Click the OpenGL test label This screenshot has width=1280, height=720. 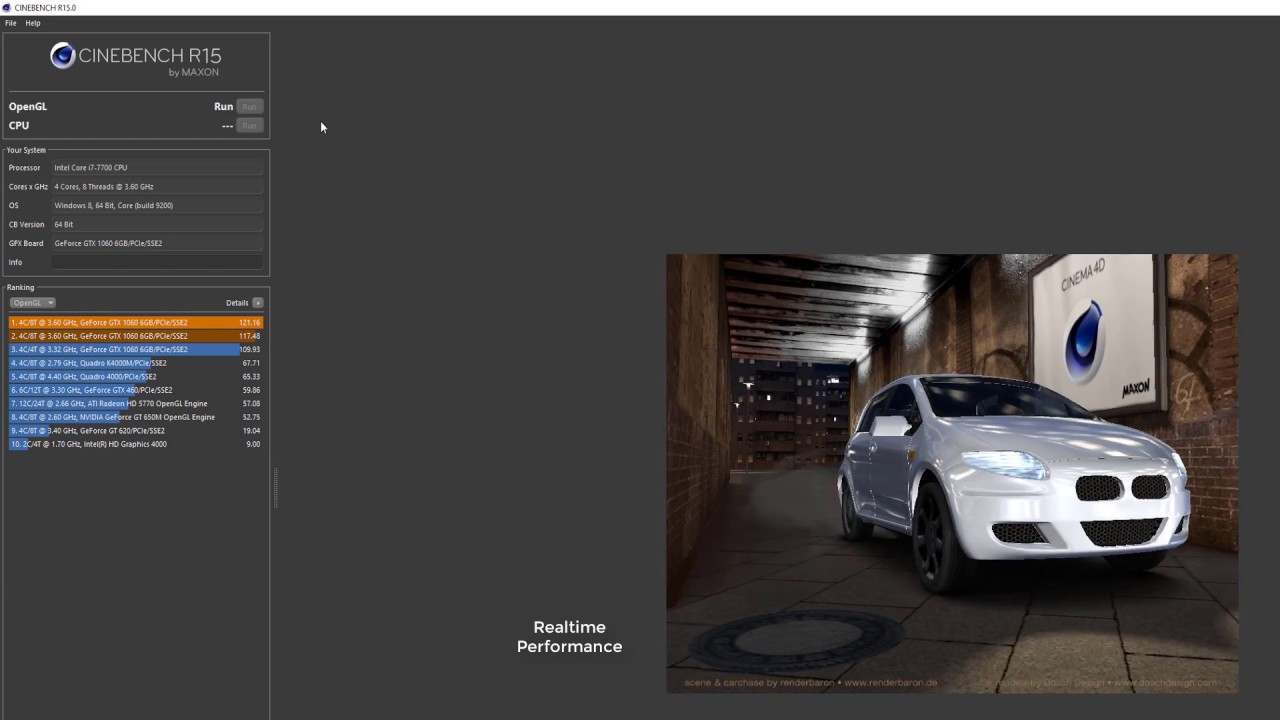pos(28,106)
